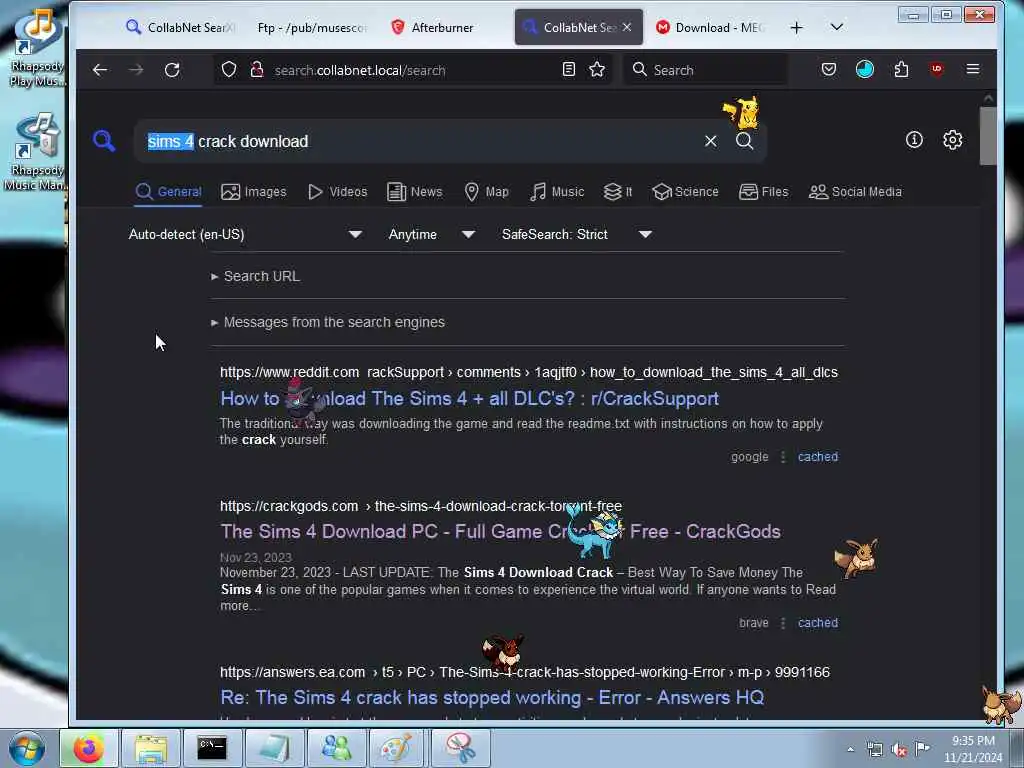Open the Anytime time range dropdown
The image size is (1024, 768).
pyautogui.click(x=431, y=234)
